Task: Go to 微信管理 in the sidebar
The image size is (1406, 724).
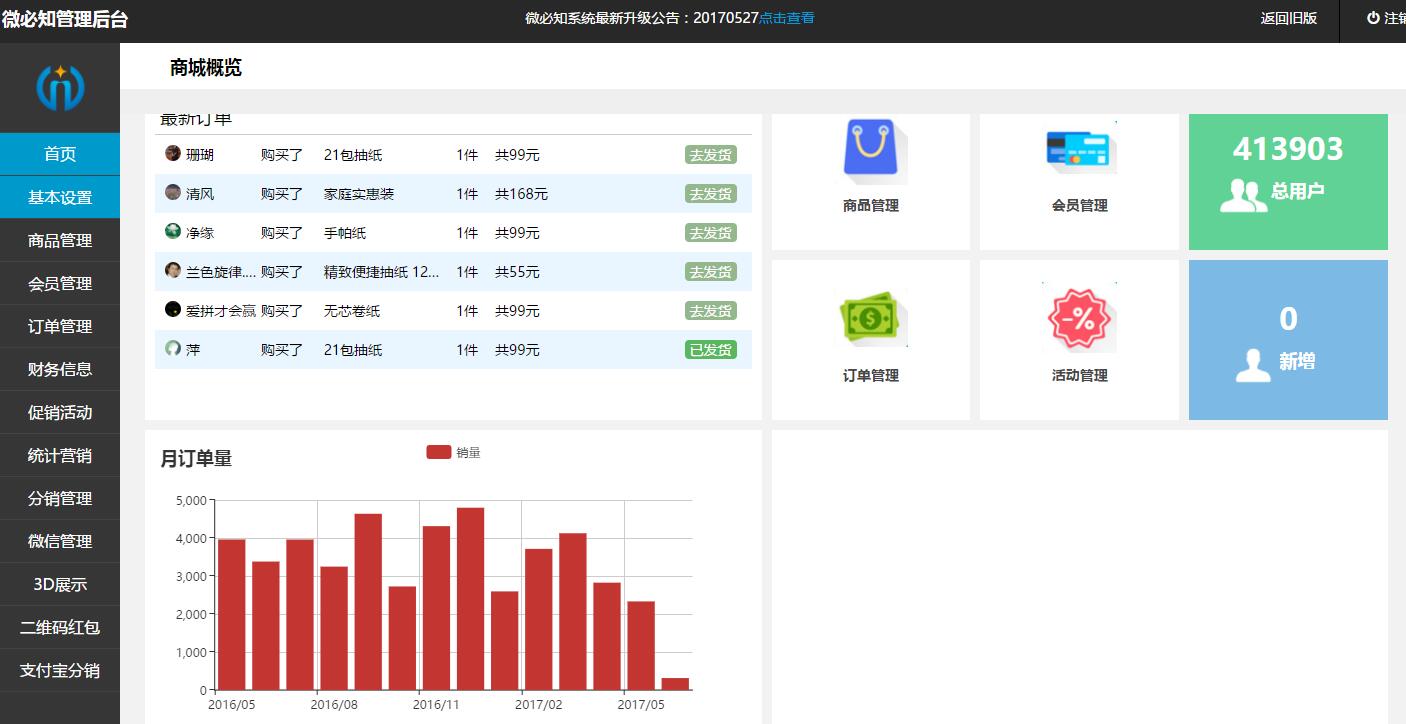Action: 60,541
